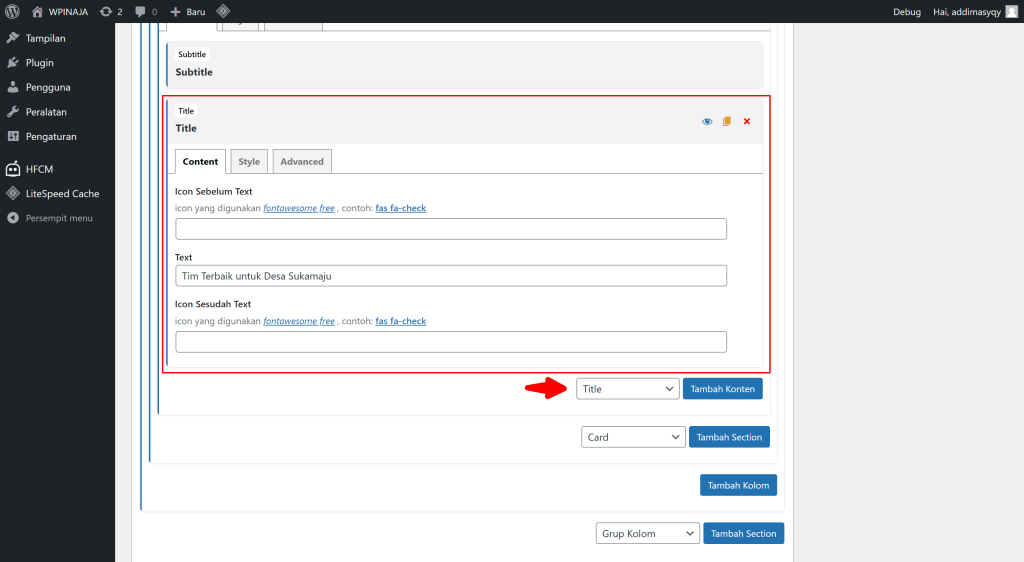Viewport: 1024px width, 562px height.
Task: Click the Tambah Konten button
Action: 722,389
